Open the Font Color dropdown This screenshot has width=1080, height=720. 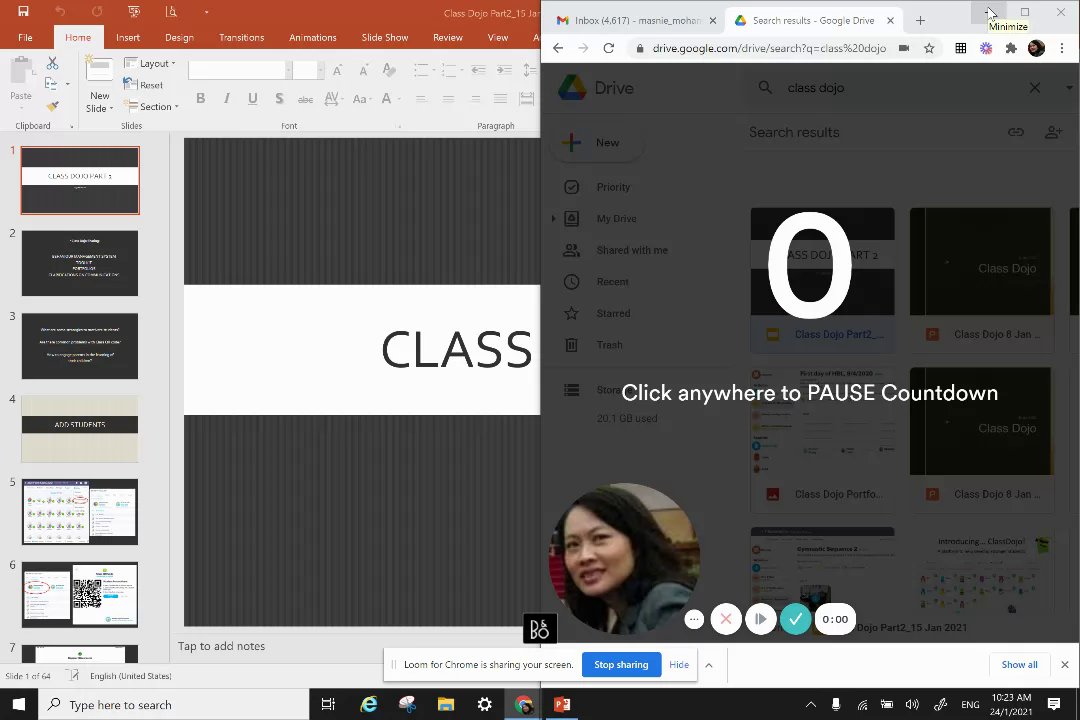pyautogui.click(x=389, y=99)
